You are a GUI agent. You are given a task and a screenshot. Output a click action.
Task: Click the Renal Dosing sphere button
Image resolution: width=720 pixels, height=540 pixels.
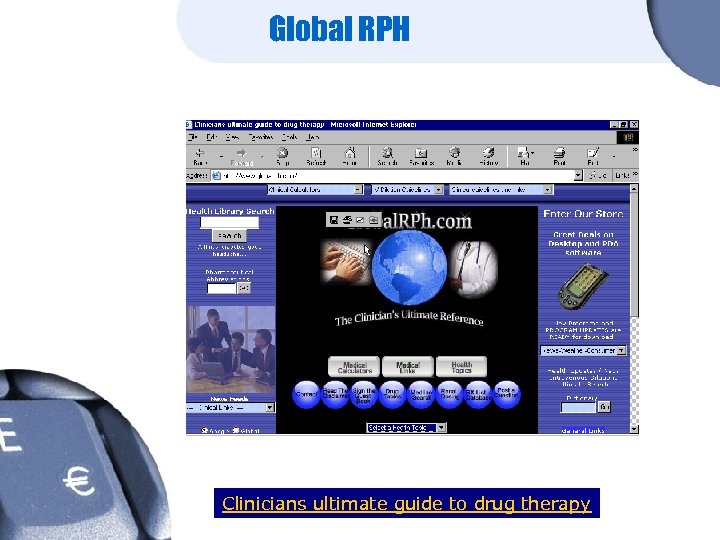point(449,394)
